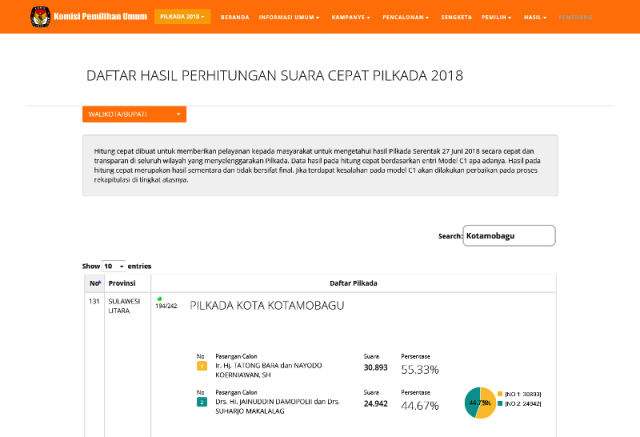This screenshot has width=640, height=437.
Task: Click the green status dot beside 194/242
Action: point(158,299)
